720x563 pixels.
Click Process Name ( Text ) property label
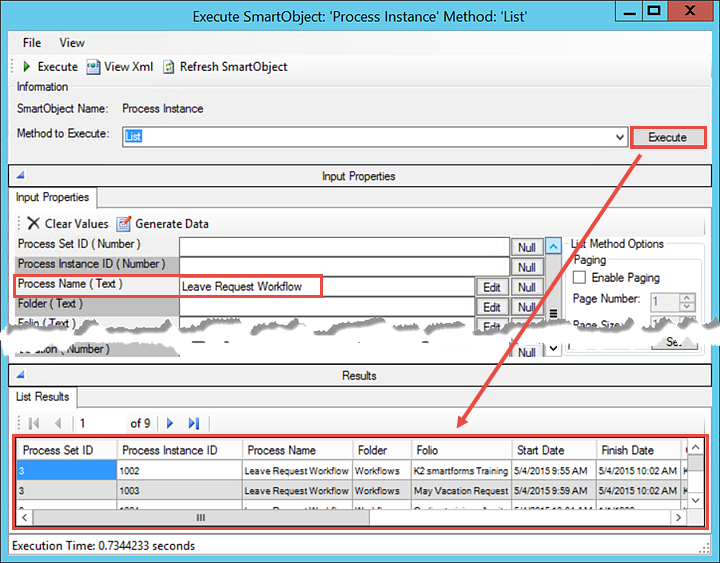[x=70, y=284]
